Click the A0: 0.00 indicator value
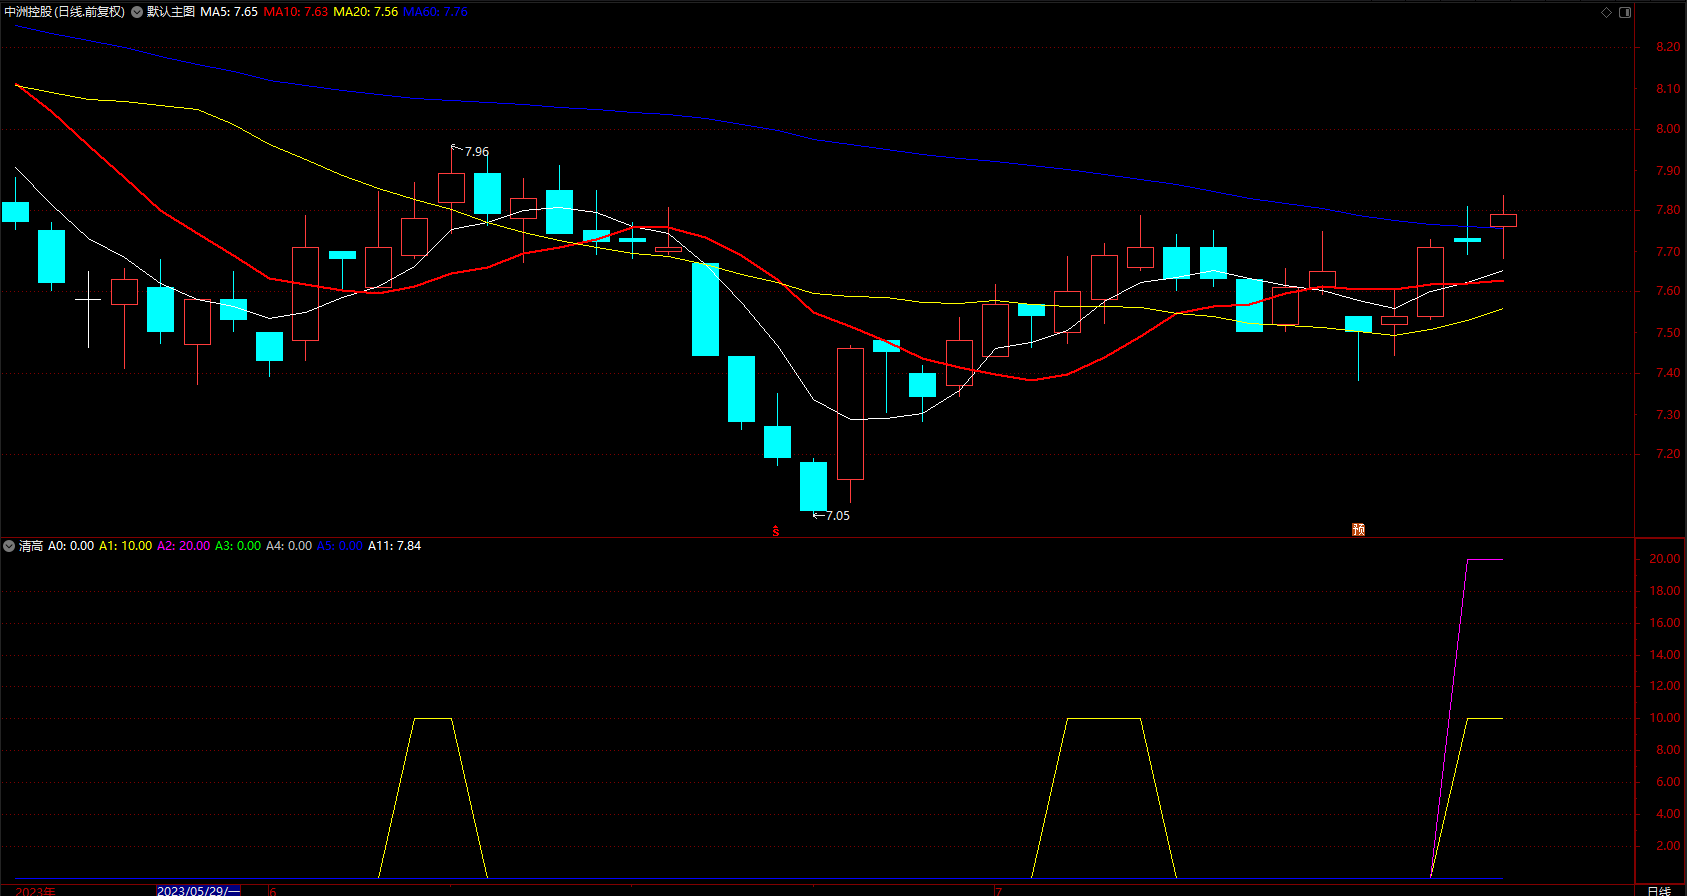 [x=71, y=546]
